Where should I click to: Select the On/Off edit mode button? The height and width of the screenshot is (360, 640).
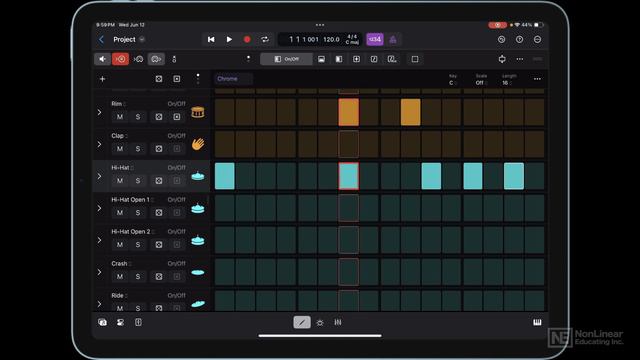pyautogui.click(x=286, y=59)
